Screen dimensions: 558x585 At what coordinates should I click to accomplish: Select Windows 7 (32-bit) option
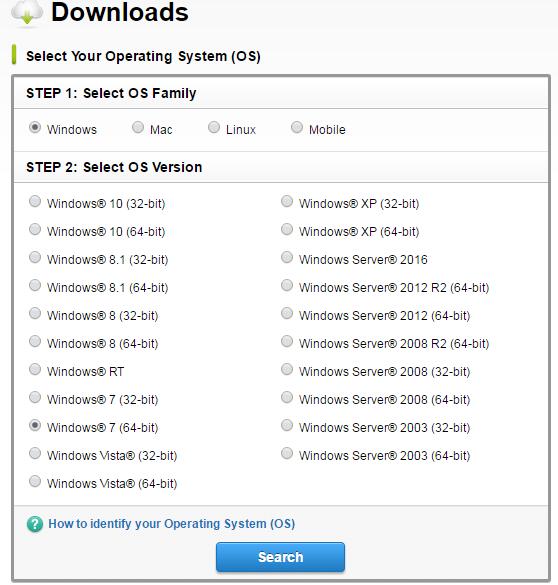[35, 397]
